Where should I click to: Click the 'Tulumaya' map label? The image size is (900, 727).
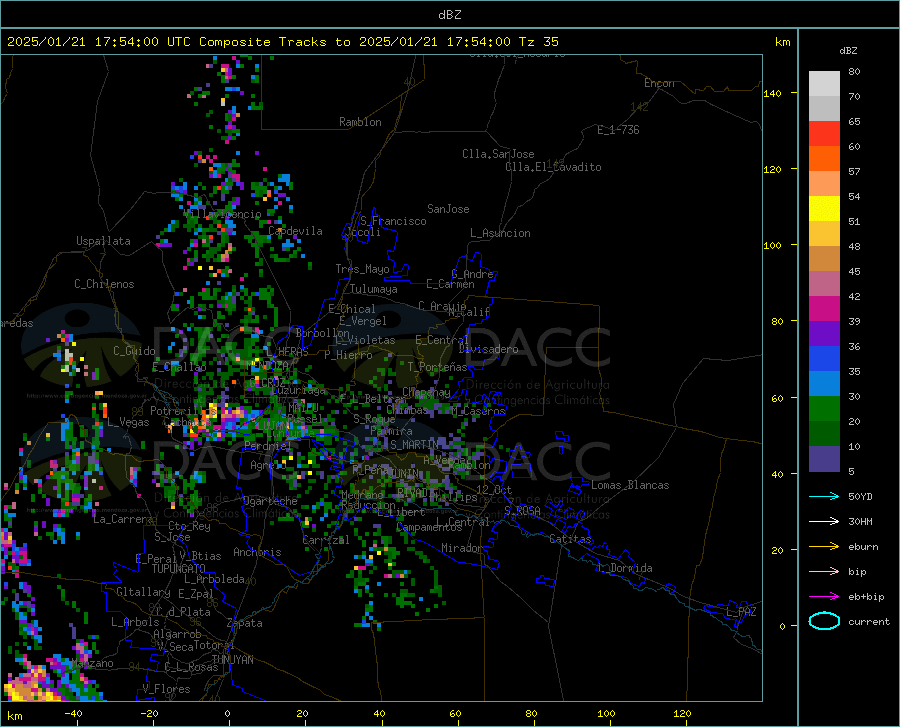click(373, 289)
